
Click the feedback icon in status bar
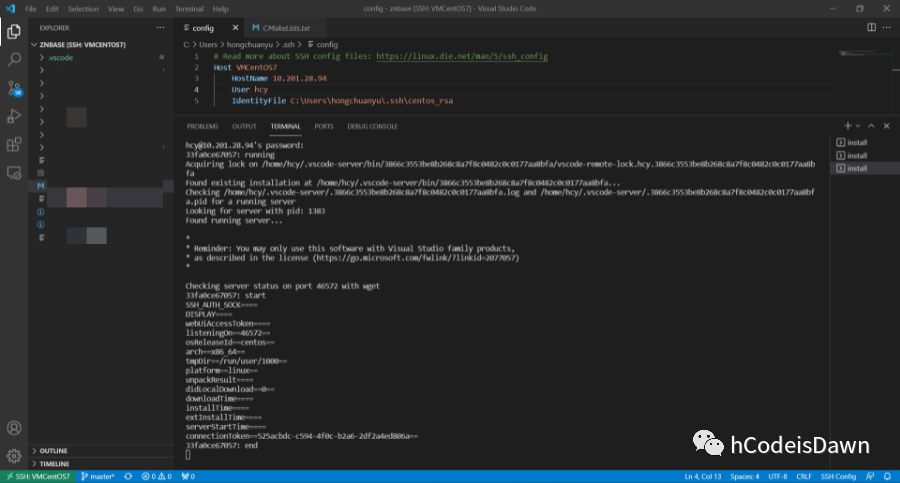click(x=870, y=477)
